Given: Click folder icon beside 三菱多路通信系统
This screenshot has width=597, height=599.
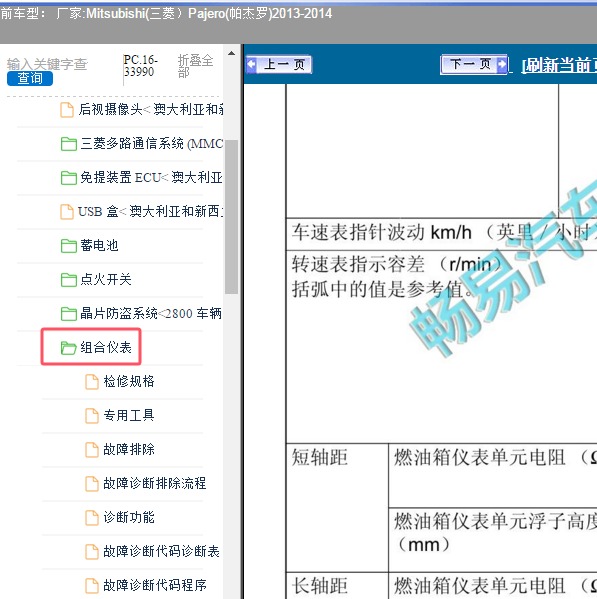Looking at the screenshot, I should pos(69,144).
